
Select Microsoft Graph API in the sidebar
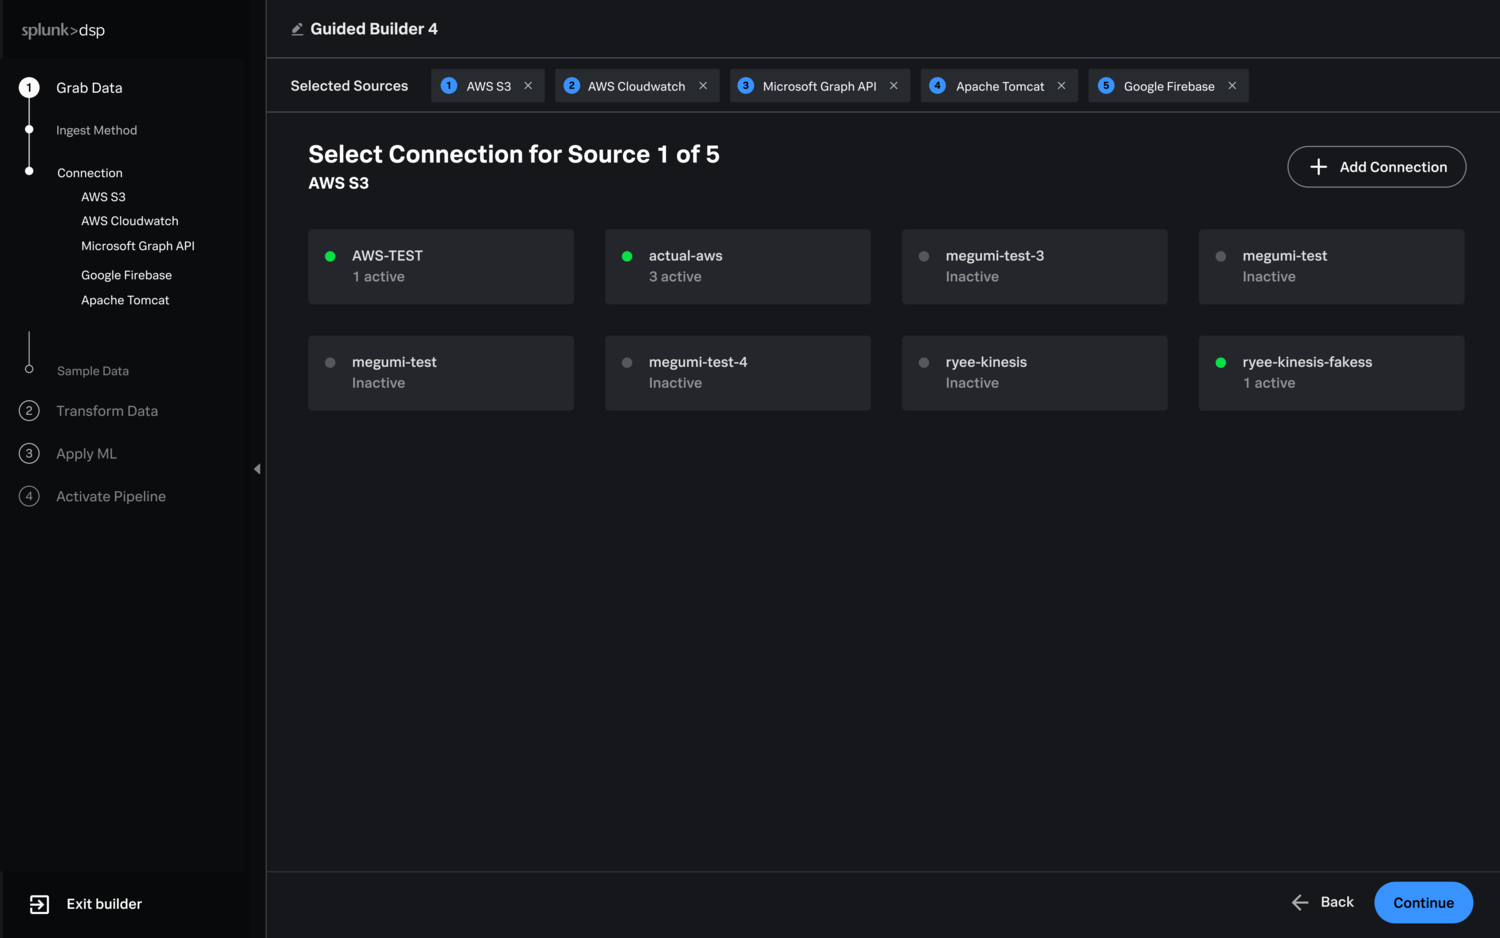[138, 246]
